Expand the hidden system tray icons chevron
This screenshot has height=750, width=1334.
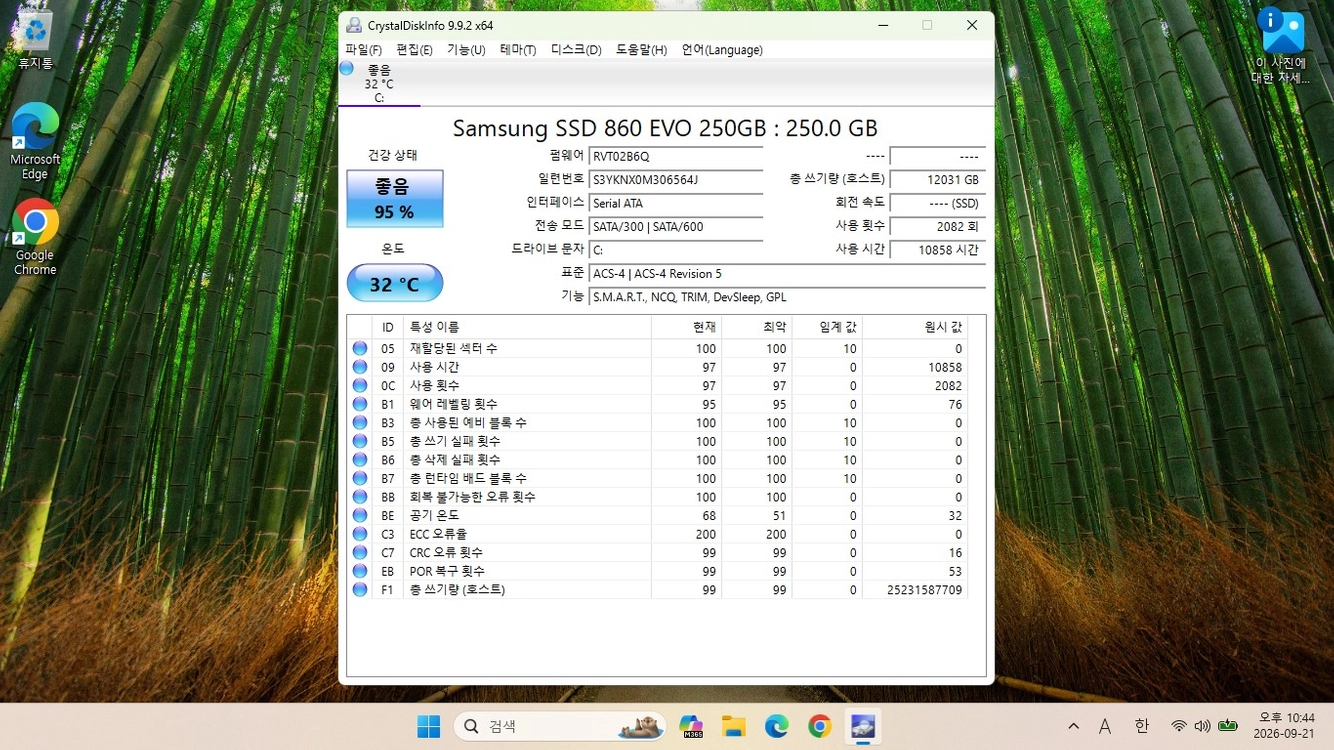point(1073,726)
